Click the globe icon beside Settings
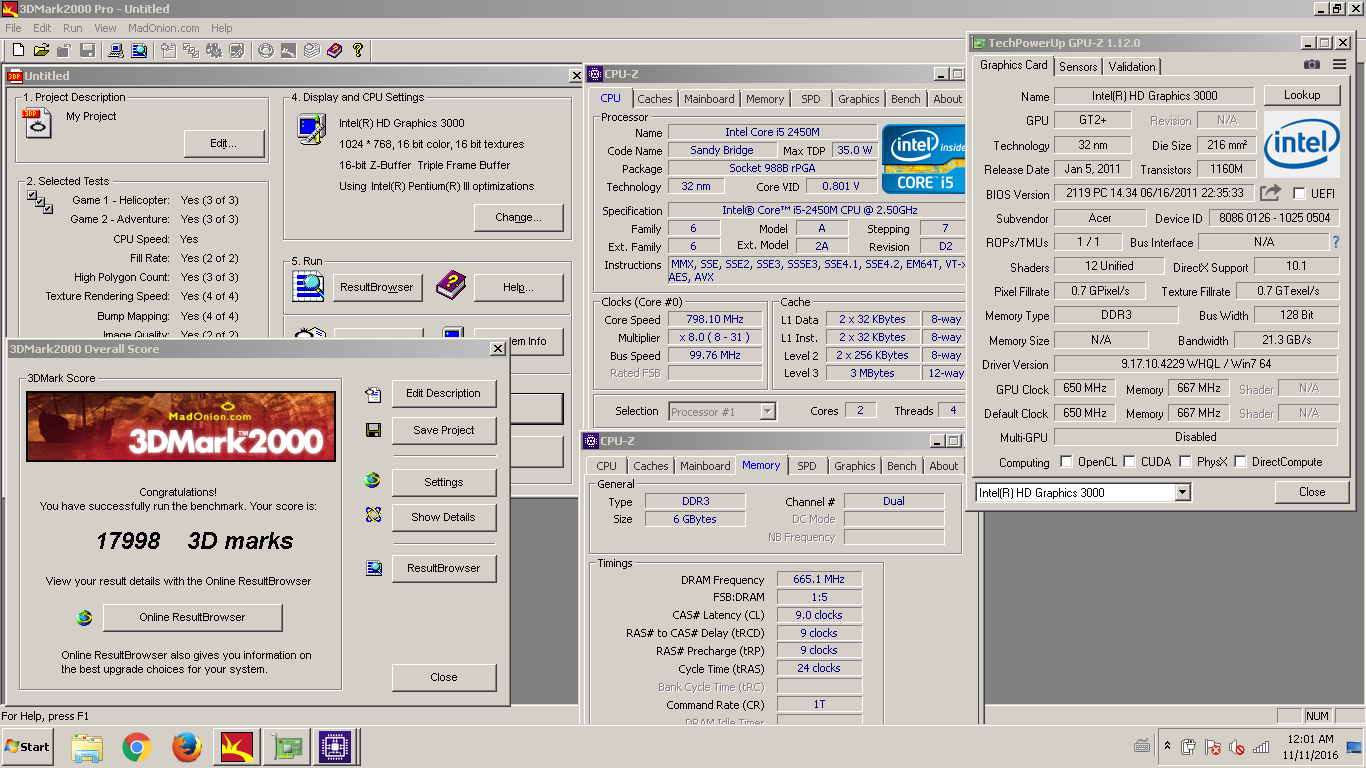Viewport: 1366px width, 768px height. click(373, 481)
